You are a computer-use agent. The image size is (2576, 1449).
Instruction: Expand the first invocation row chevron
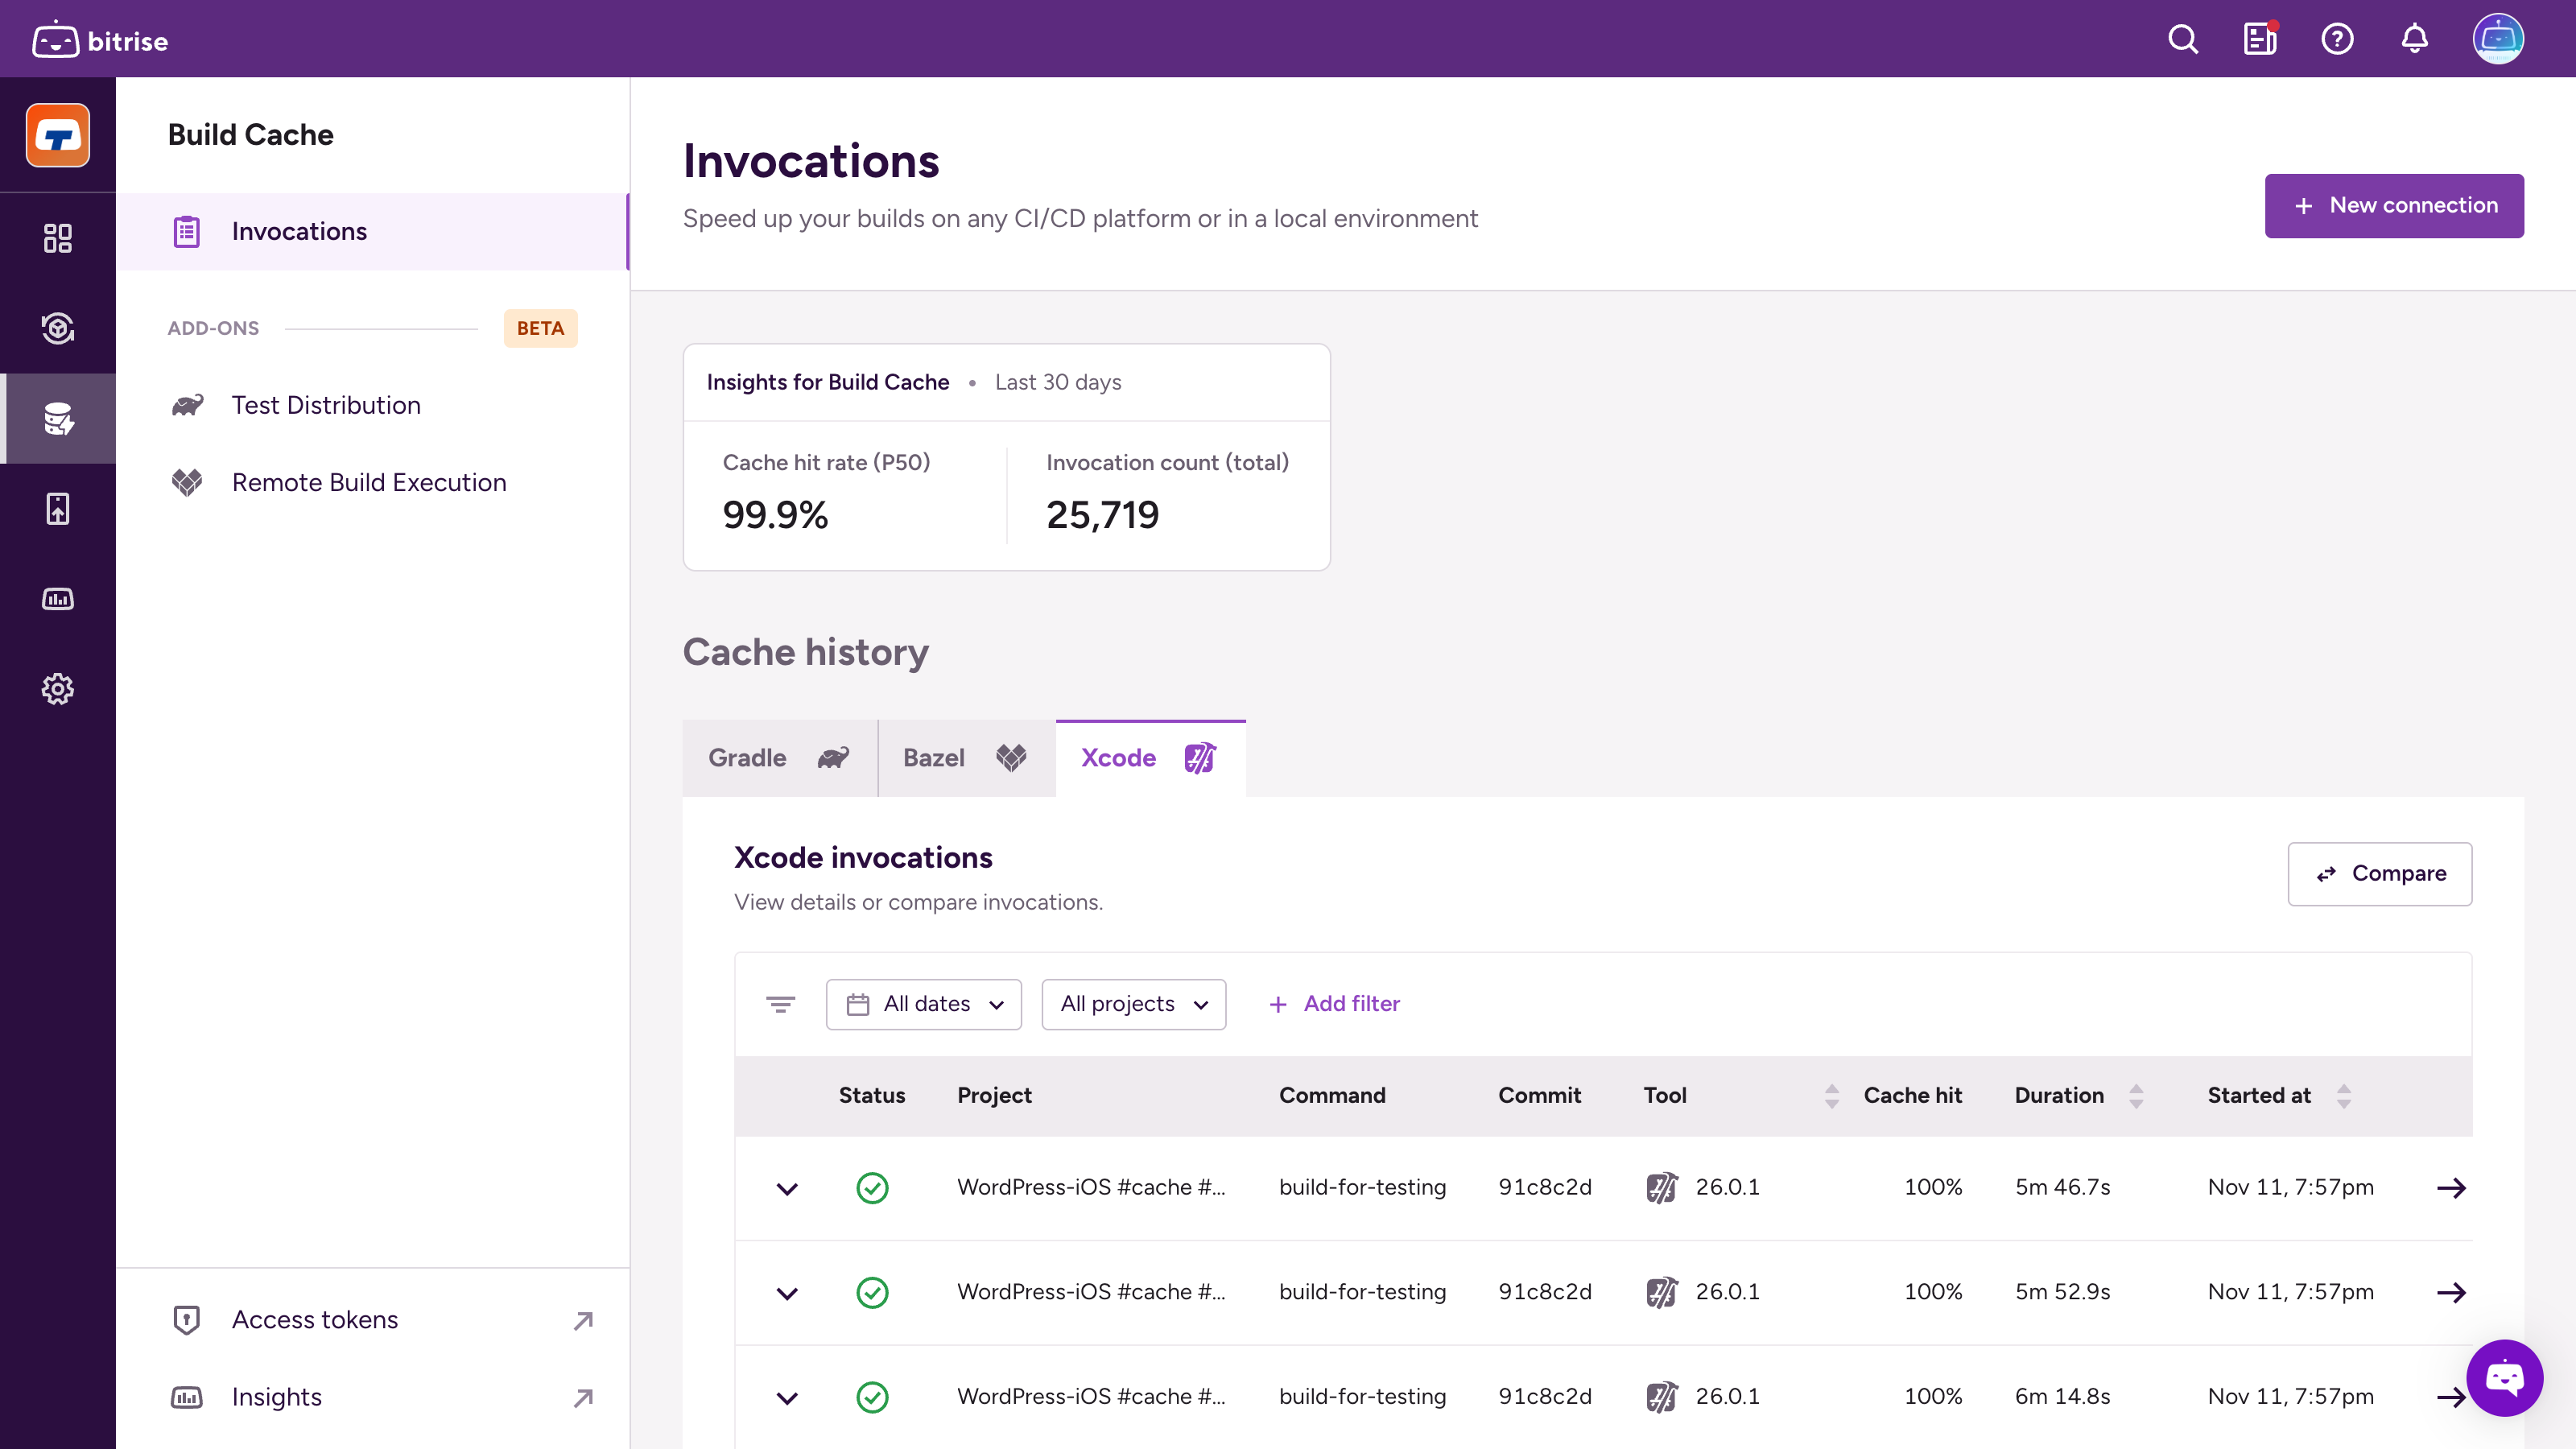point(787,1188)
